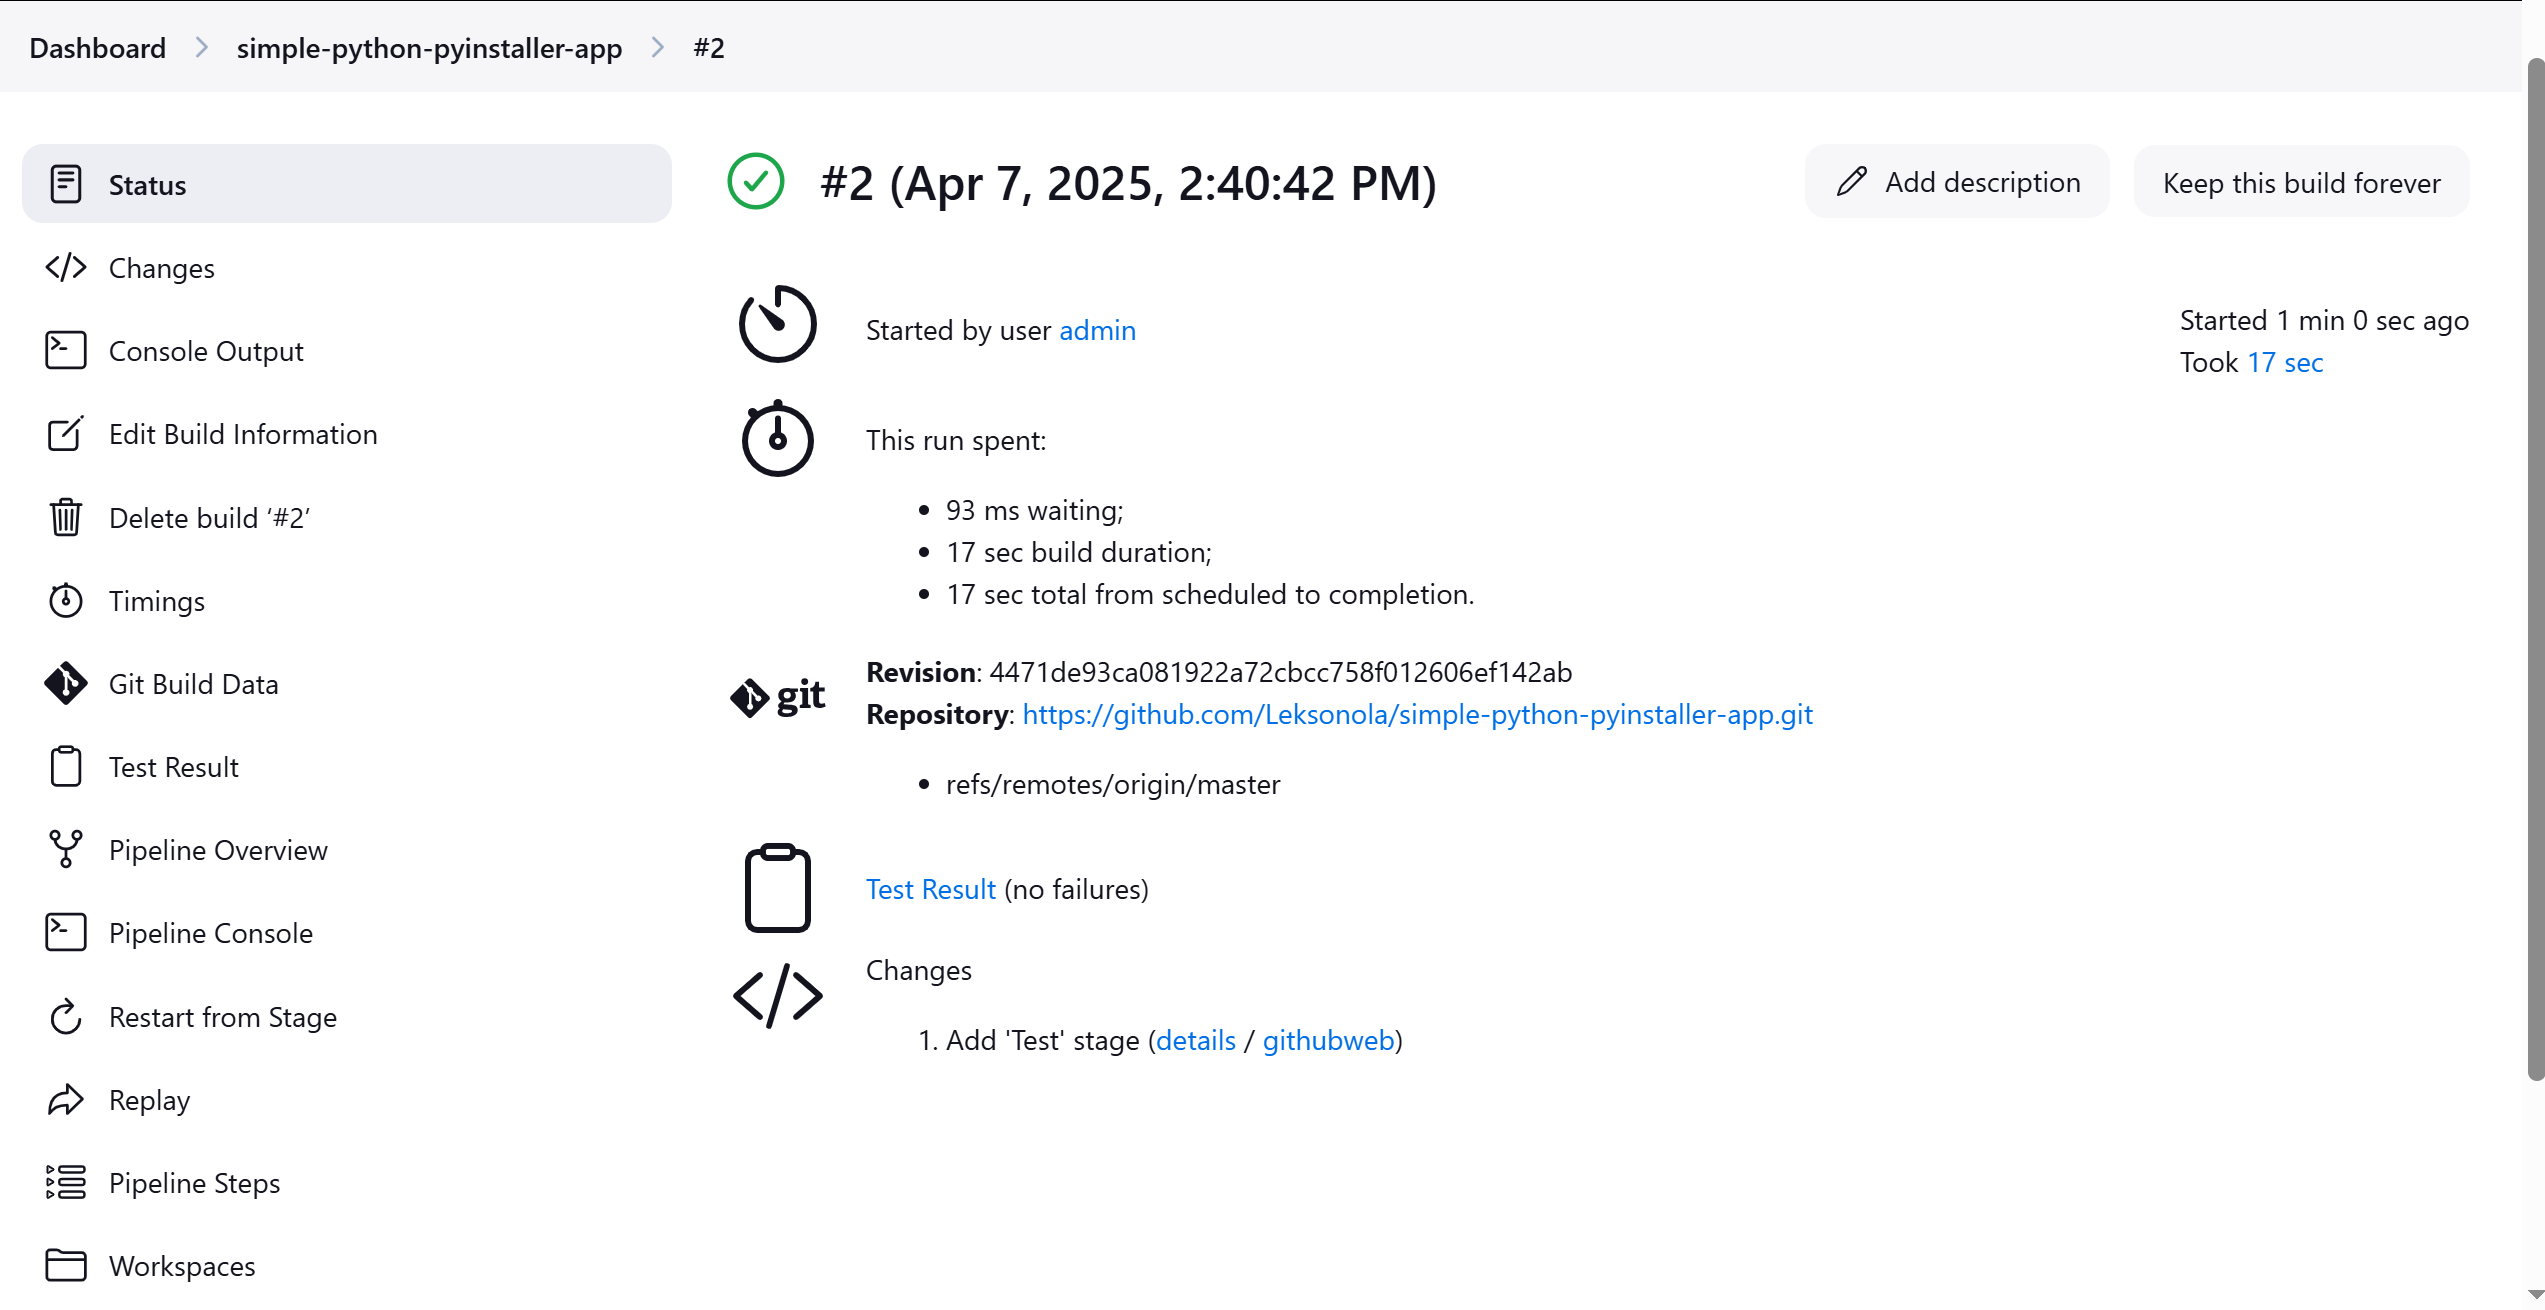The height and width of the screenshot is (1310, 2545).
Task: Open Git Build Data in sidebar
Action: pos(347,683)
